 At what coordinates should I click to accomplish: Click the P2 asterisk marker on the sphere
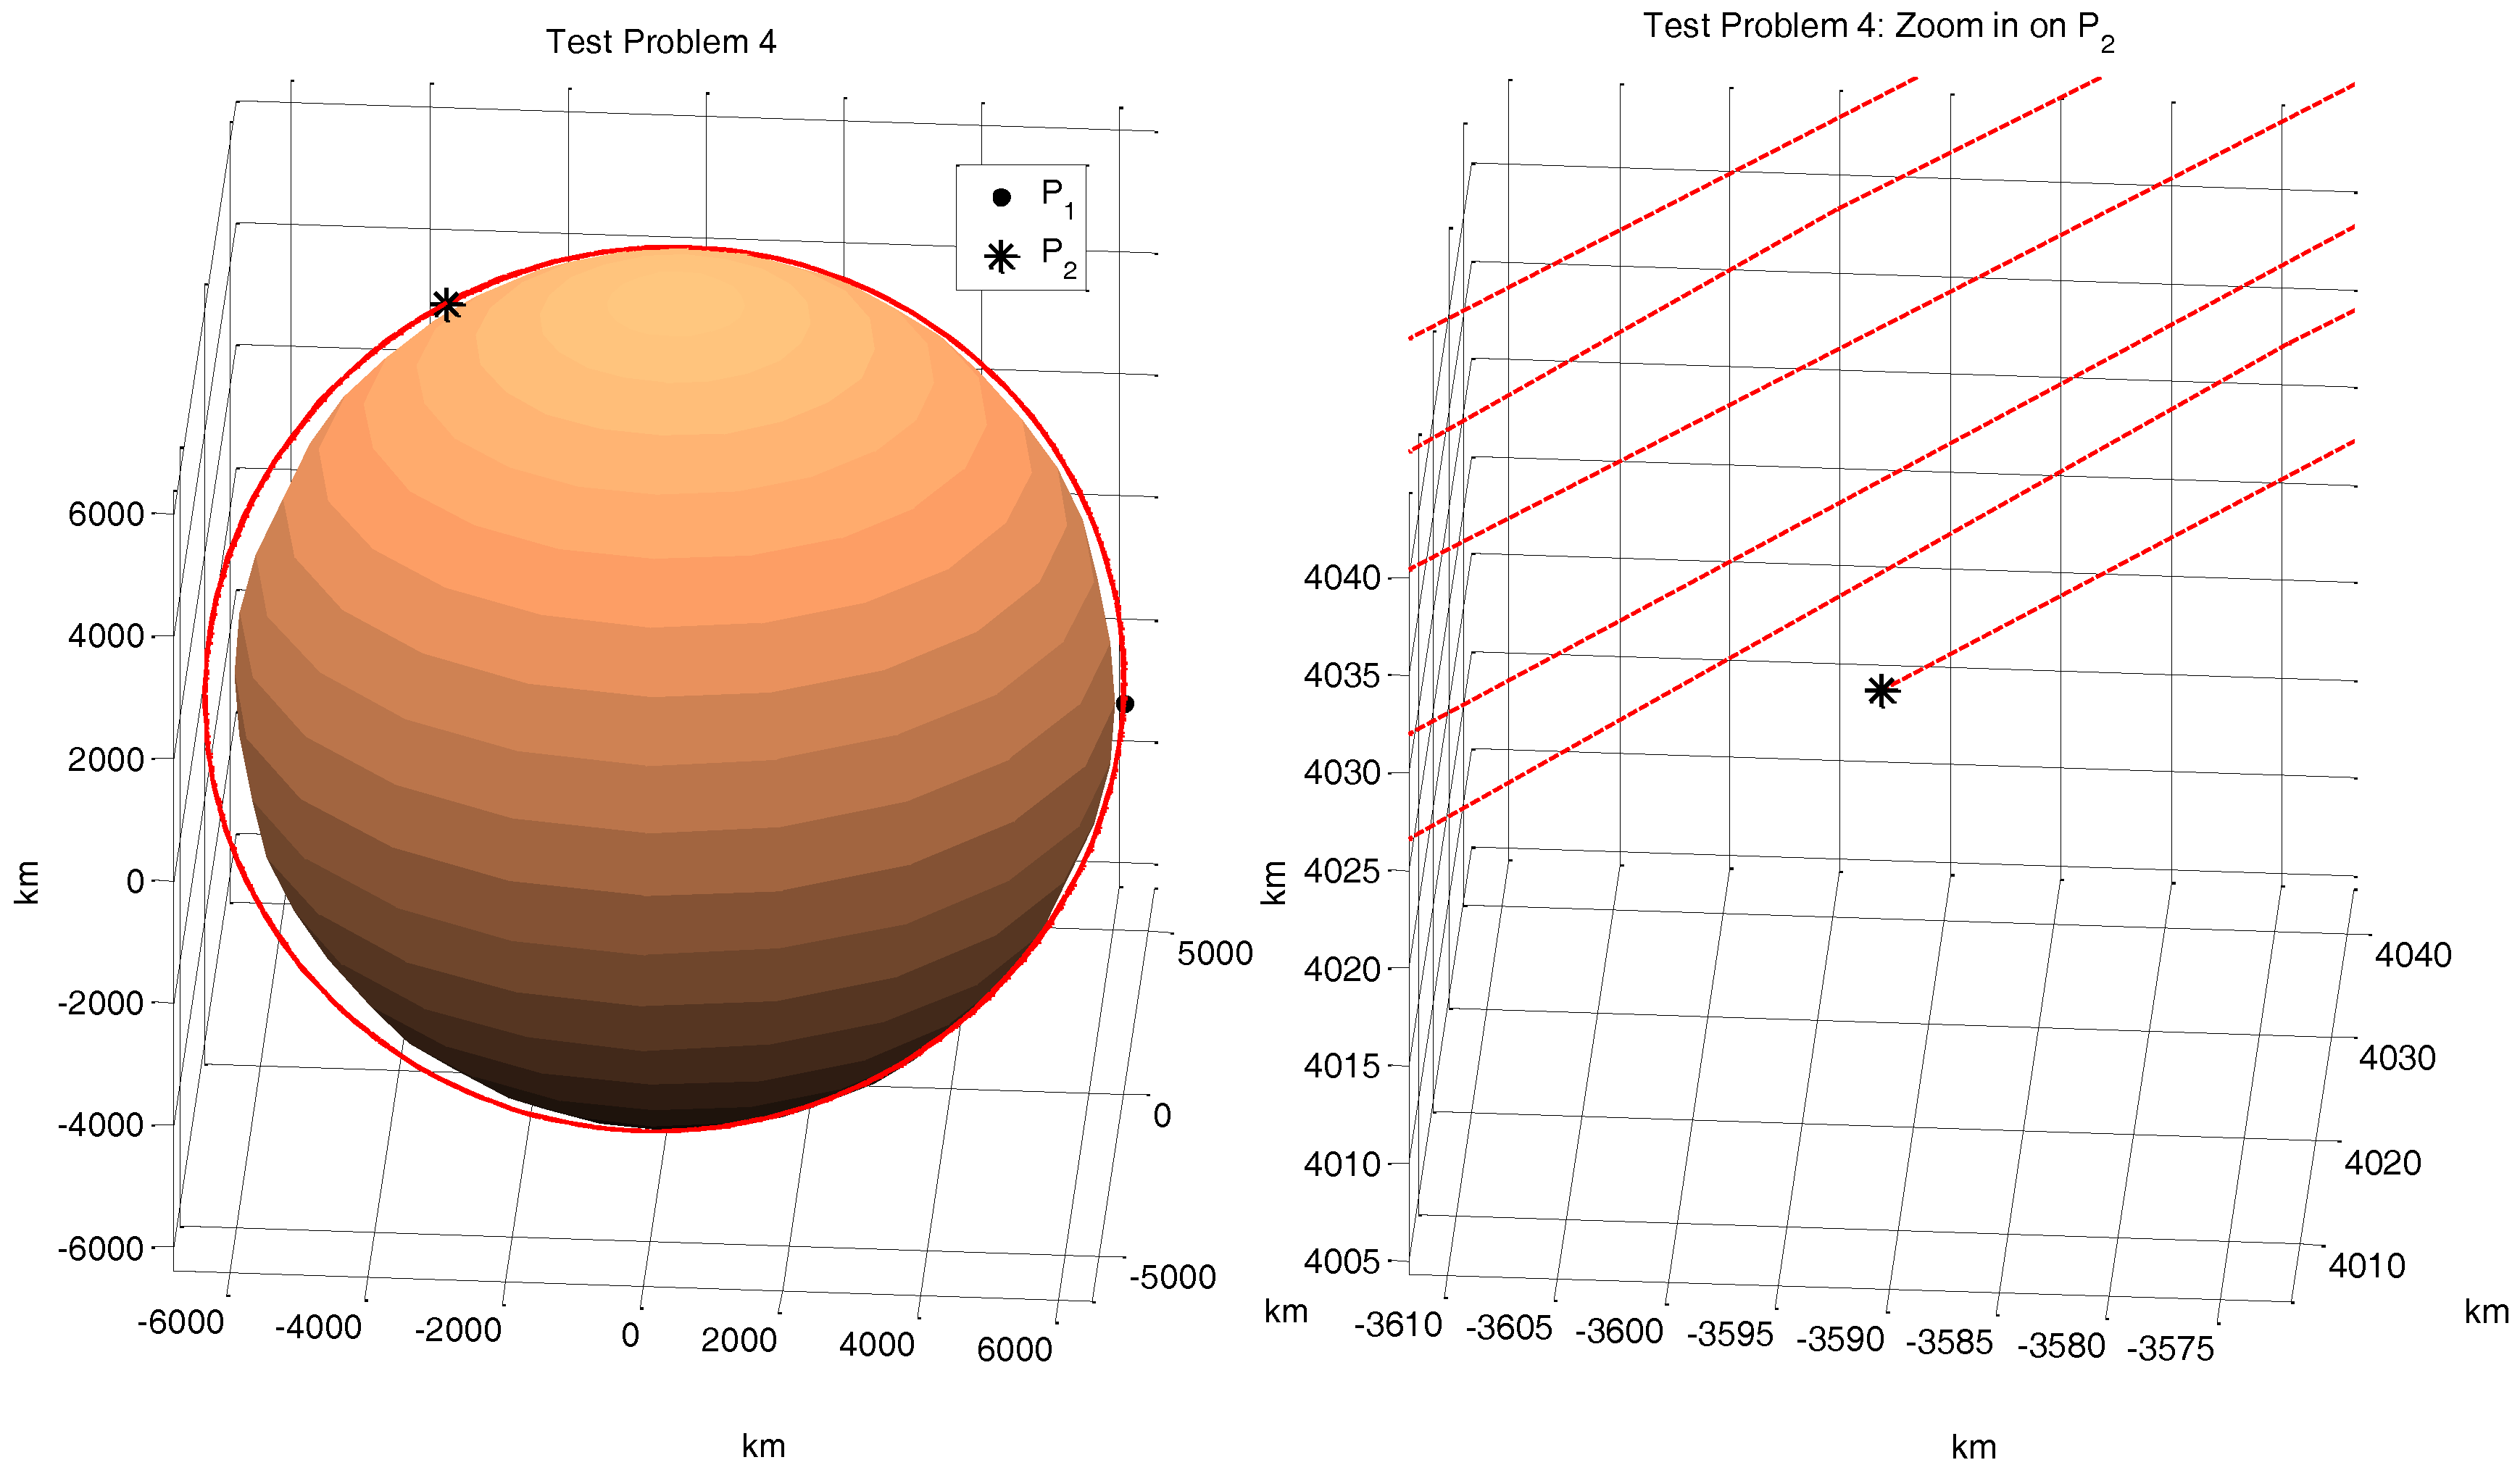pos(446,304)
